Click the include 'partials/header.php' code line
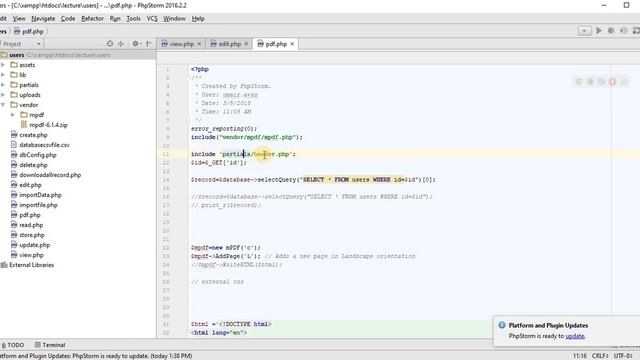This screenshot has height=360, width=640. [243, 154]
